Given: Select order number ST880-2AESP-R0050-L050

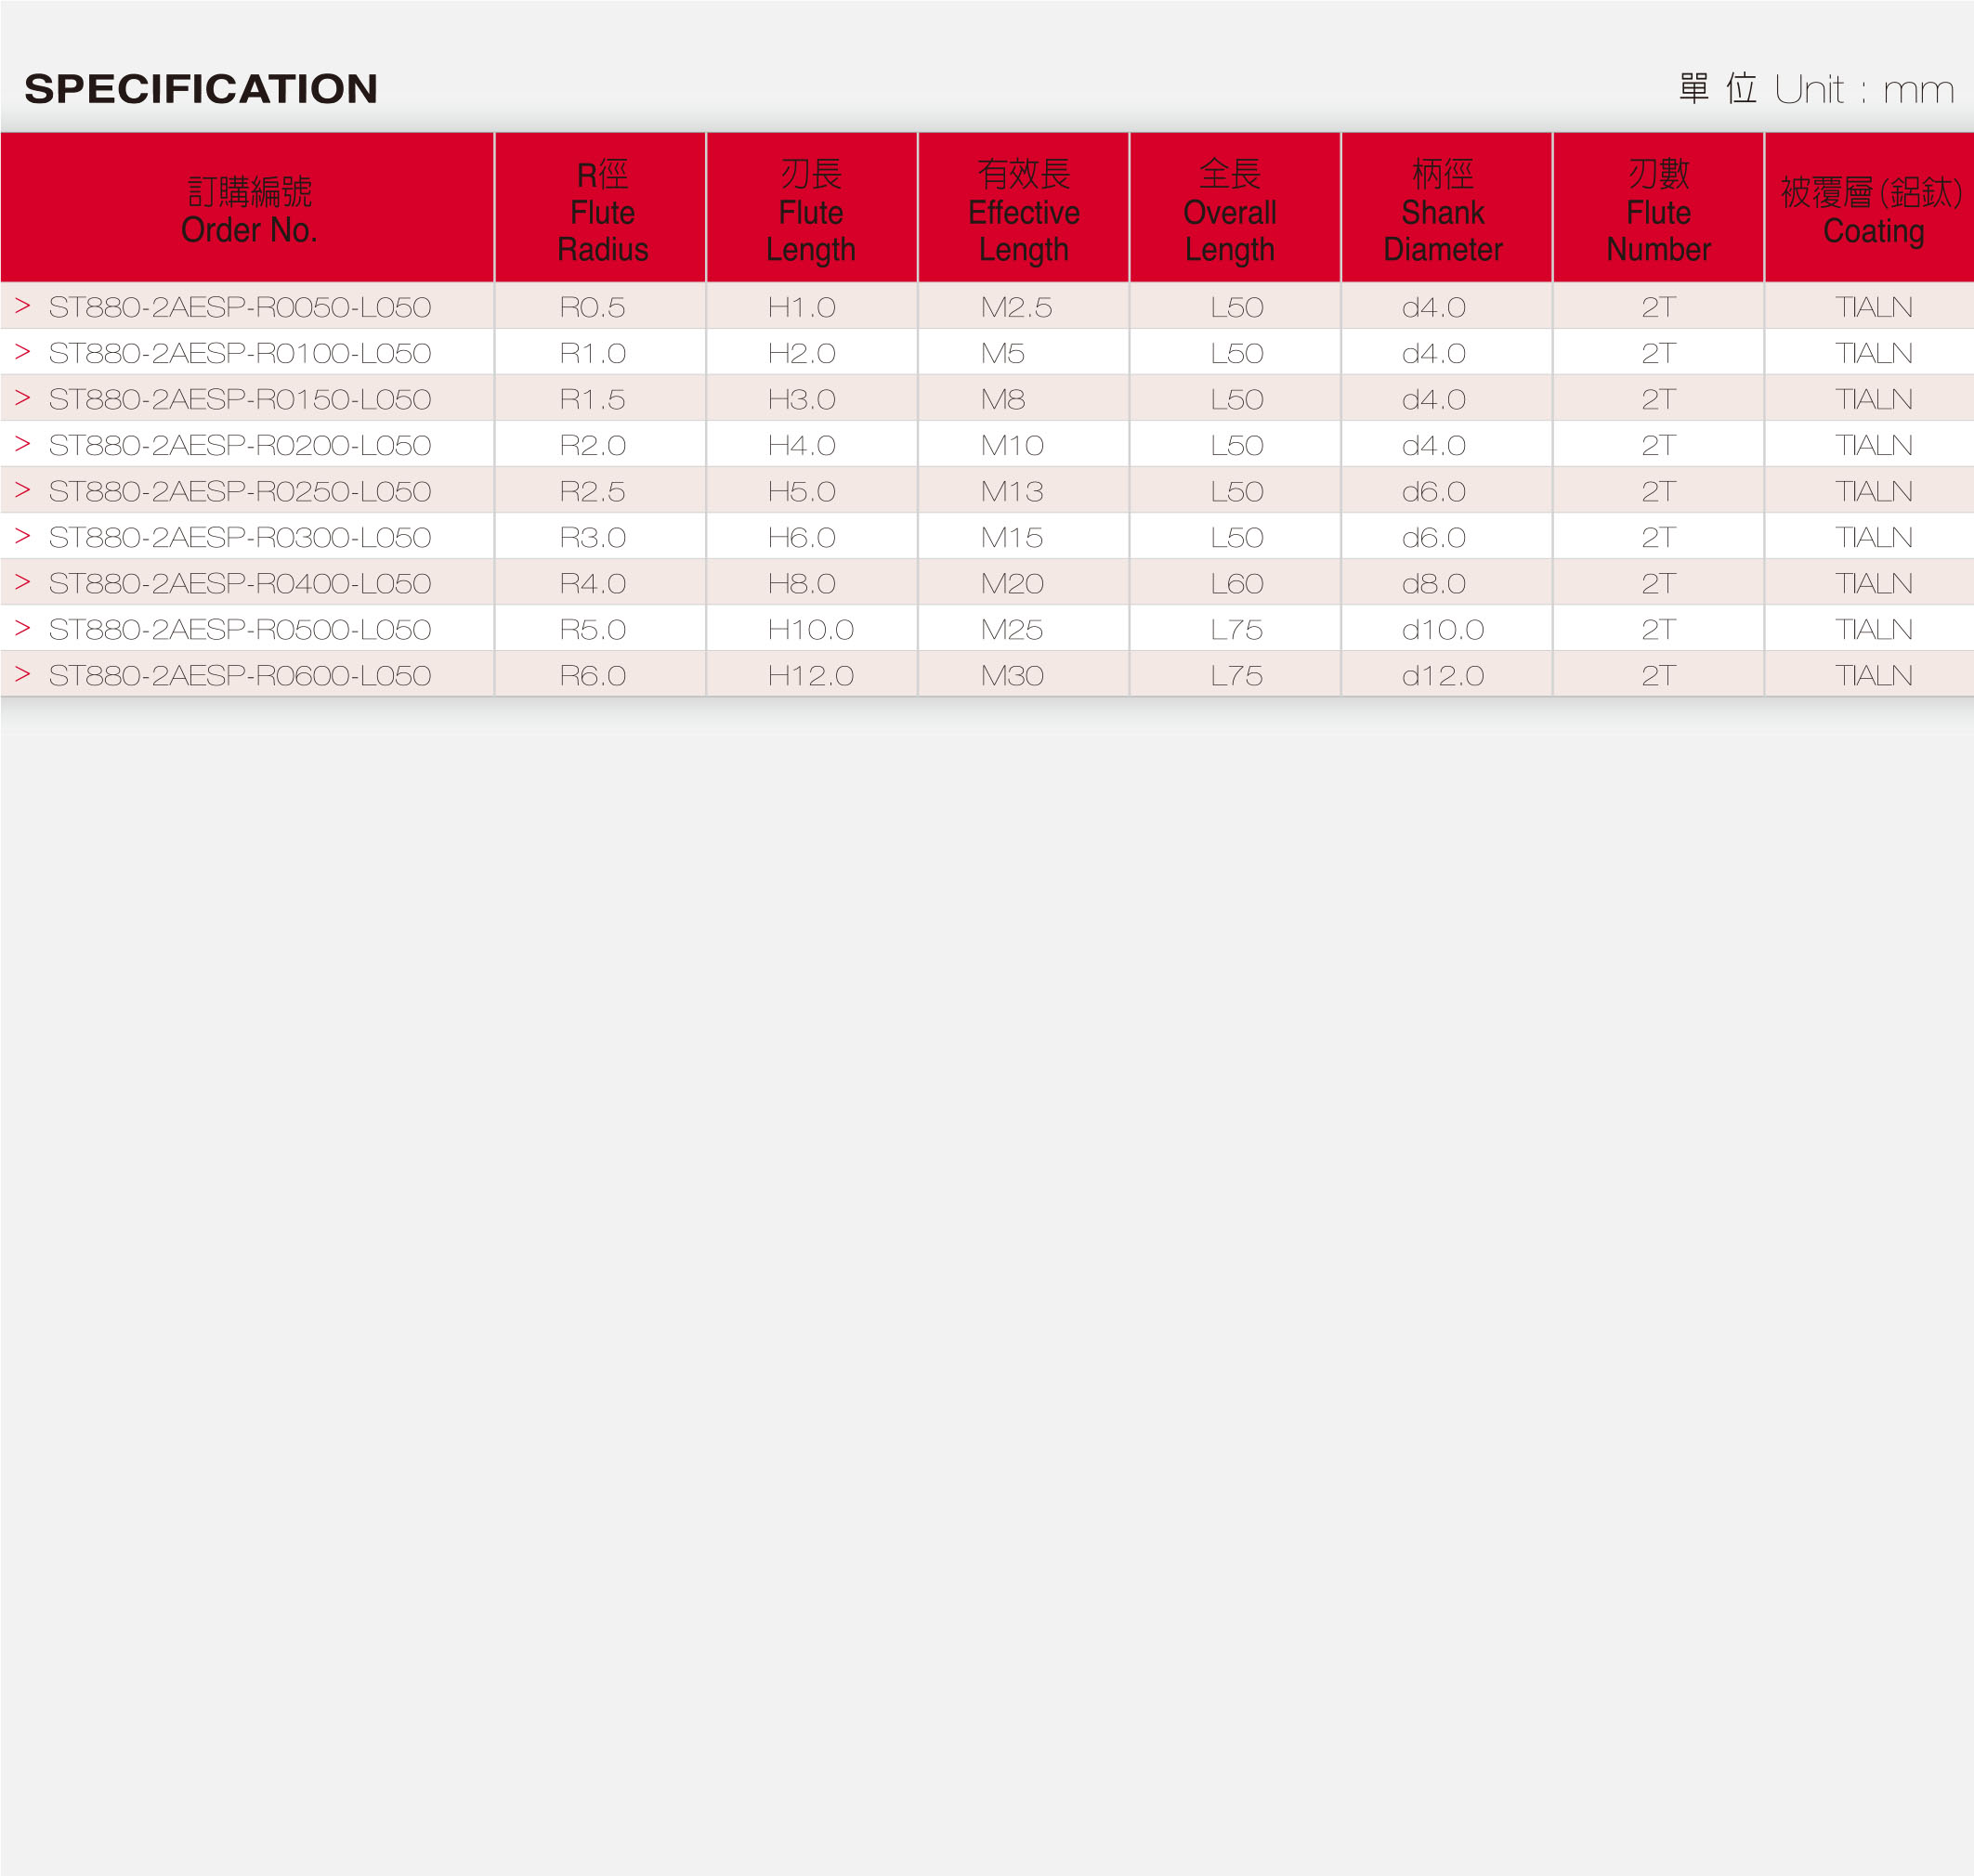Looking at the screenshot, I should tap(240, 307).
